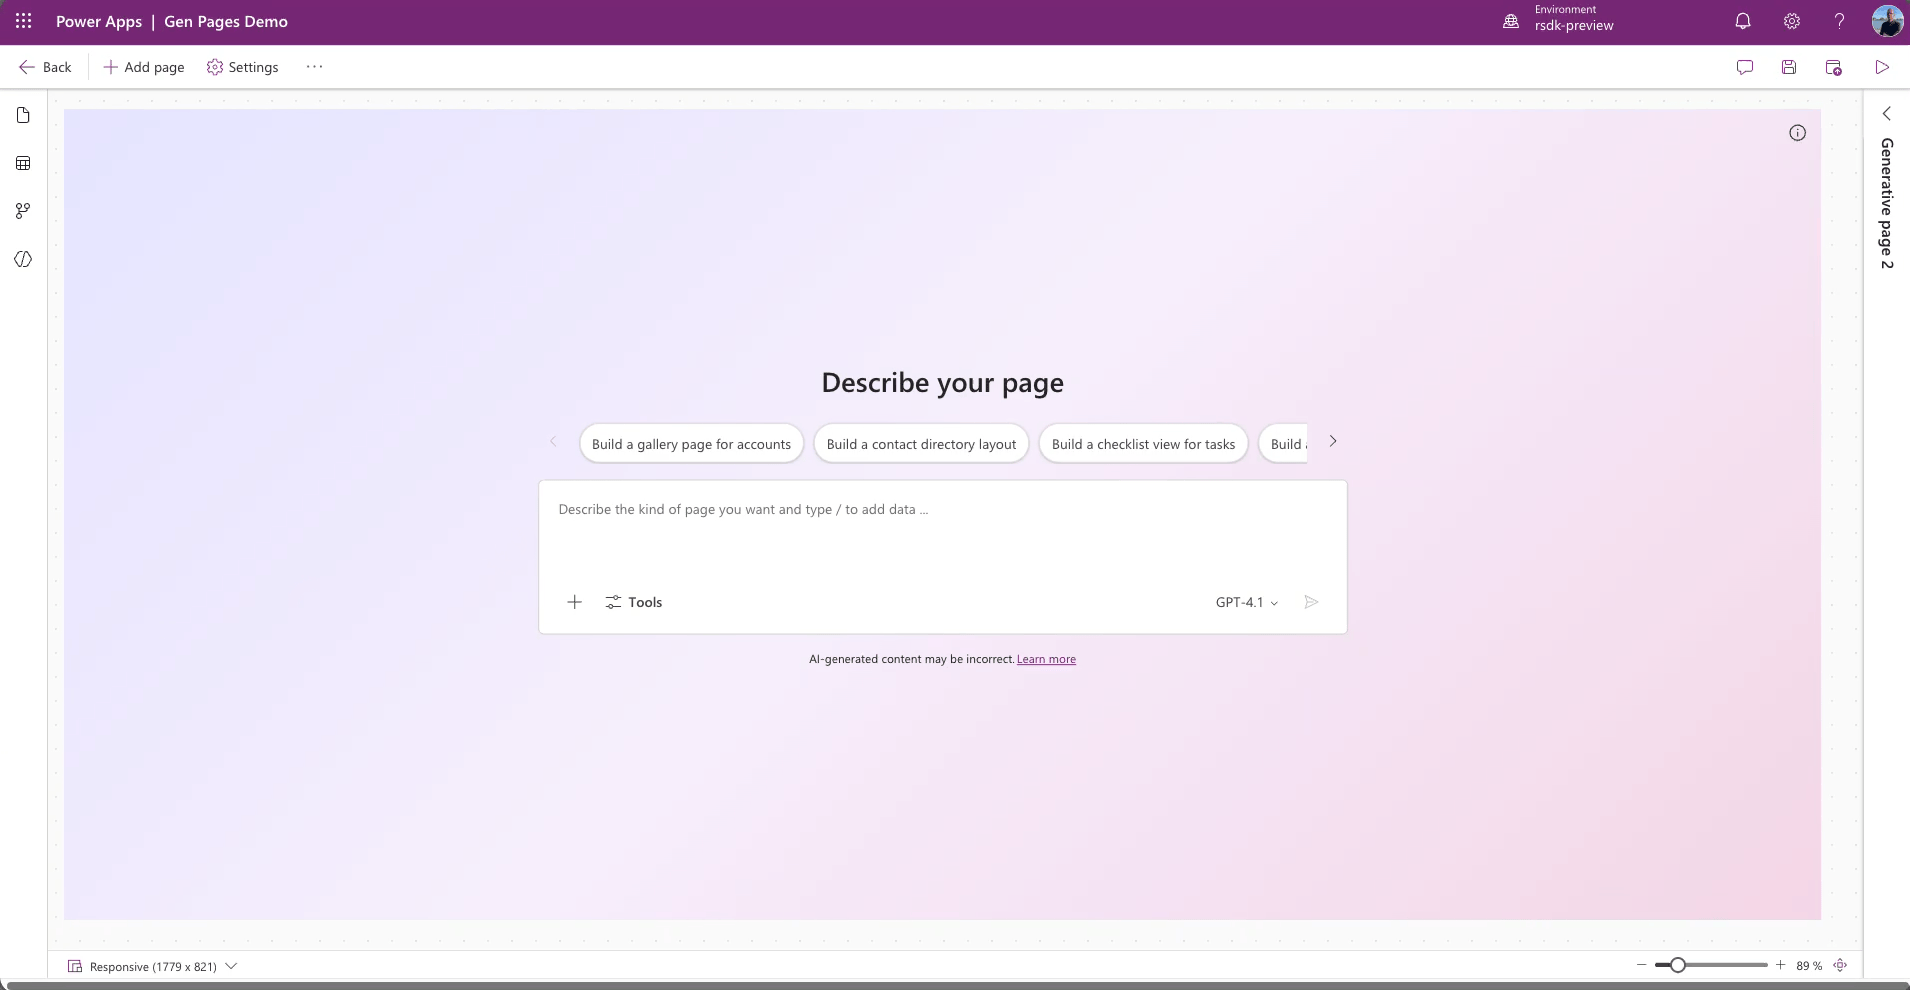Open the attachment plus in the prompt box
The width and height of the screenshot is (1910, 990).
574,602
